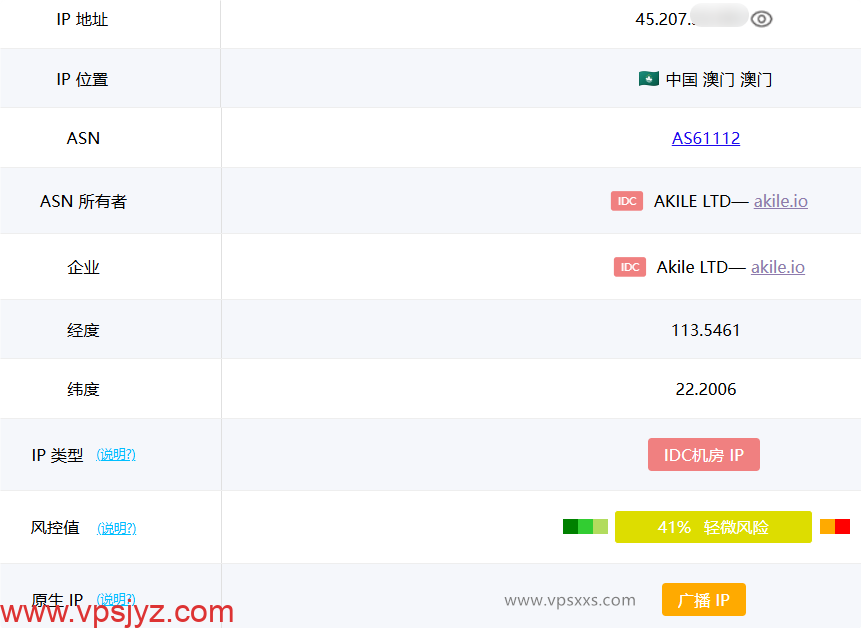Image resolution: width=861 pixels, height=628 pixels.
Task: Click the IDC badge beside AKILE LTD
Action: pyautogui.click(x=627, y=200)
